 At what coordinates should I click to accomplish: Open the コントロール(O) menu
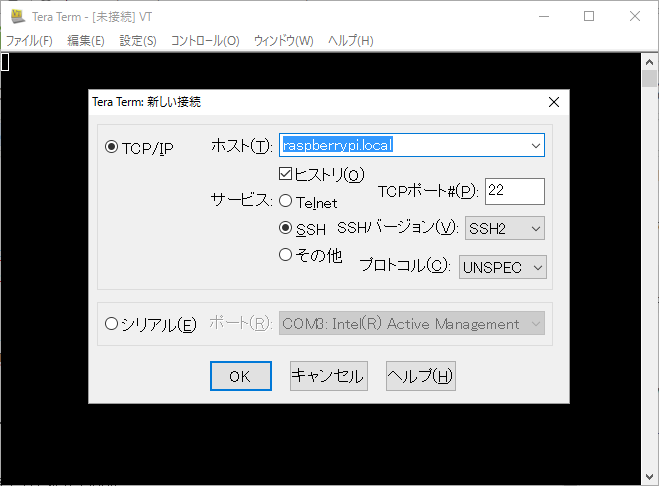205,41
